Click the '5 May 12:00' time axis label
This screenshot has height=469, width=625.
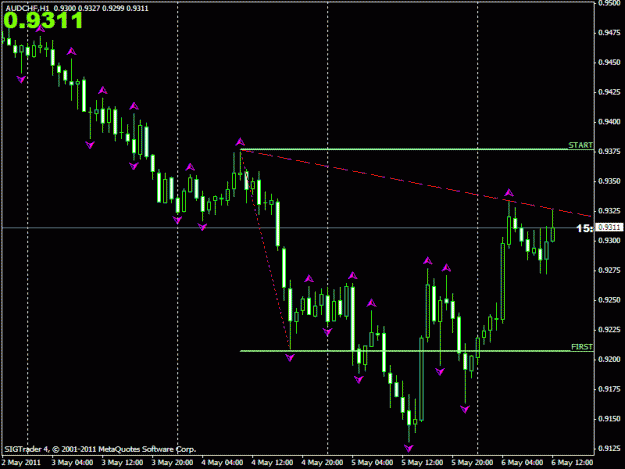pos(422,463)
